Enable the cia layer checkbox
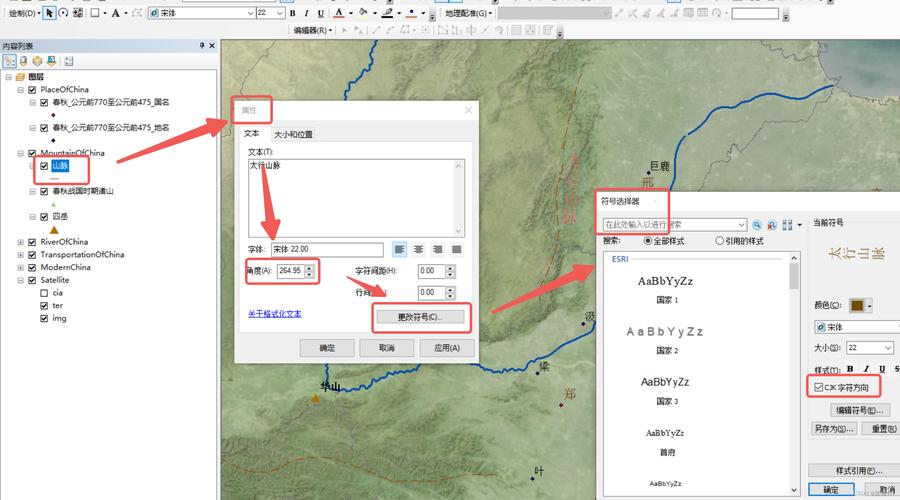 tap(44, 293)
